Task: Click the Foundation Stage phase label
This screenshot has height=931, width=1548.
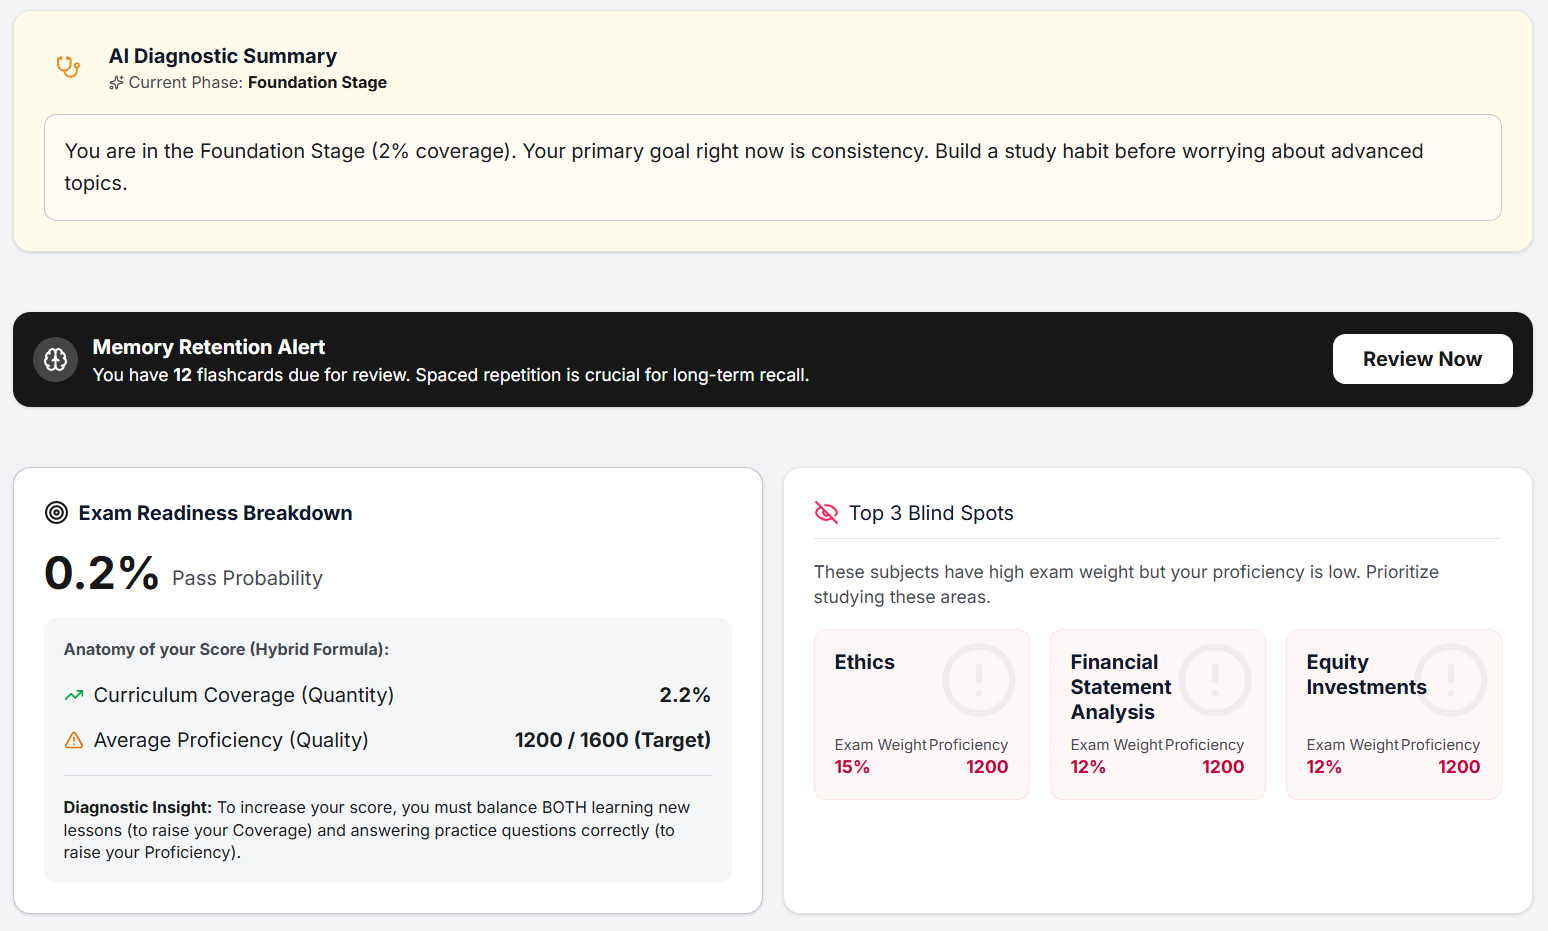Action: pyautogui.click(x=317, y=83)
